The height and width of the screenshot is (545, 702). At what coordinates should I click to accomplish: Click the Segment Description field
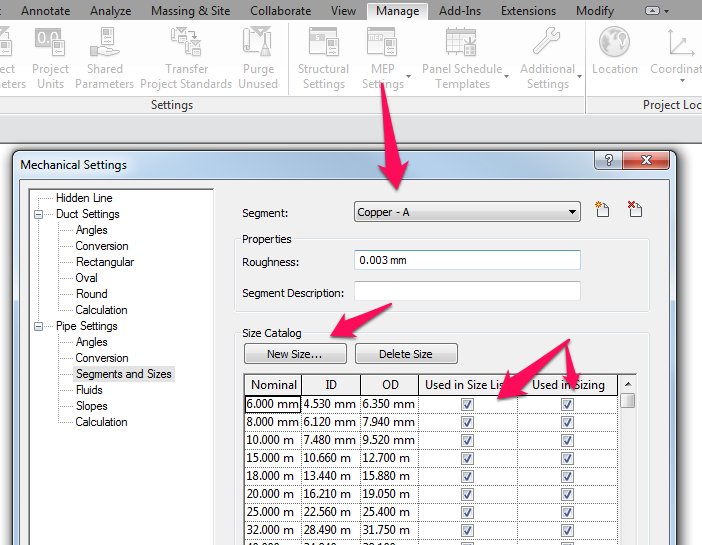(x=467, y=292)
